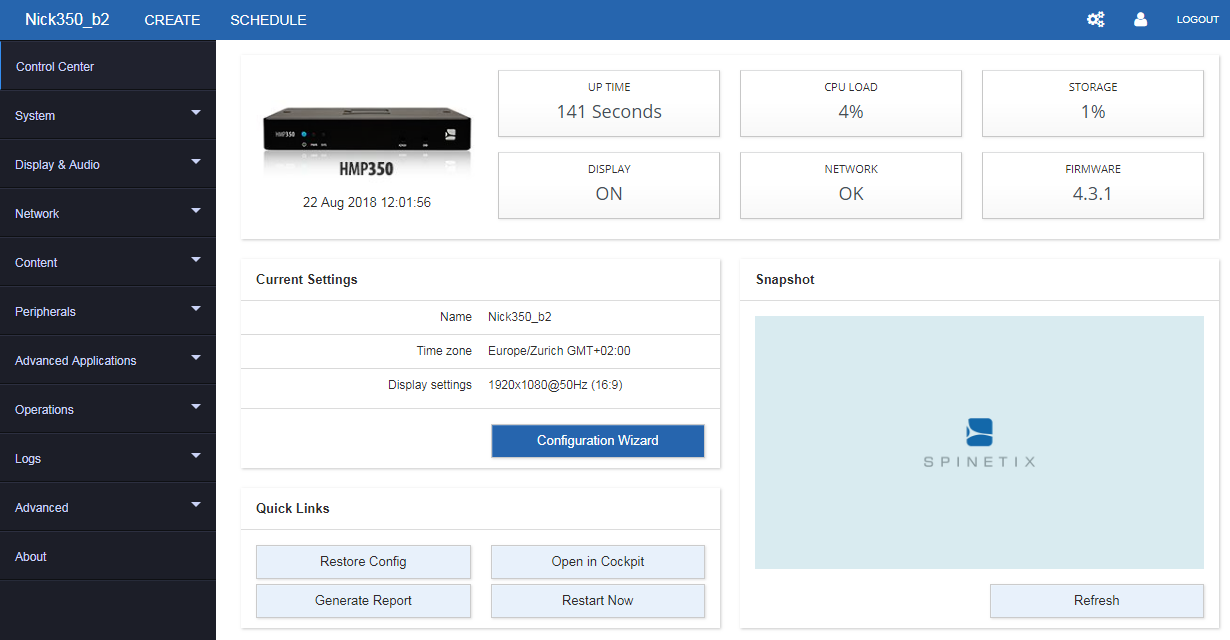Expand the Content sidebar section
Viewport: 1230px width, 640px height.
point(108,262)
